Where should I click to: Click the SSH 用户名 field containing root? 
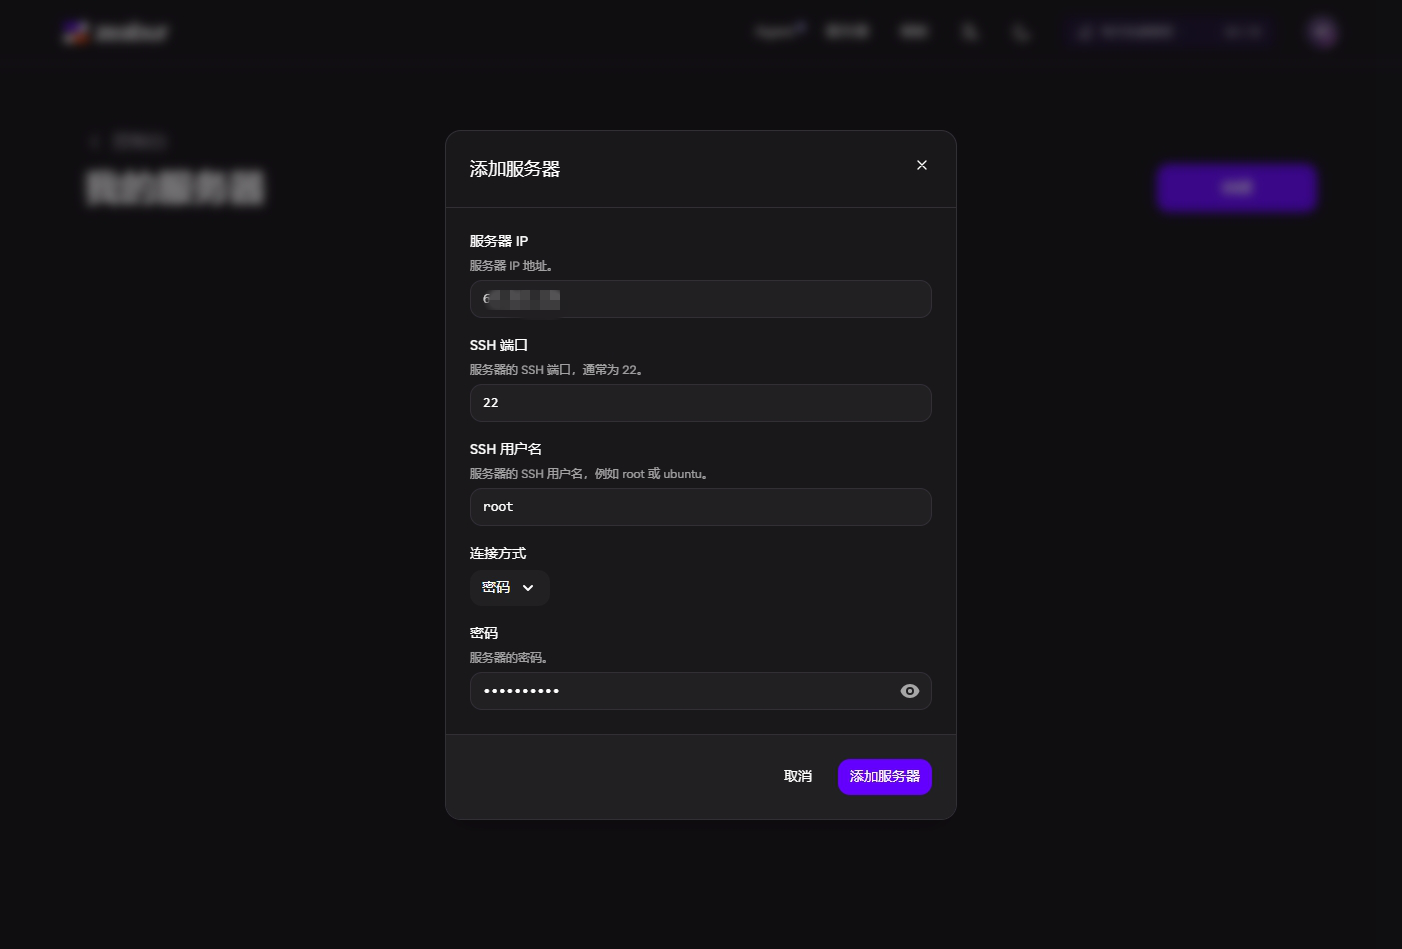[701, 507]
